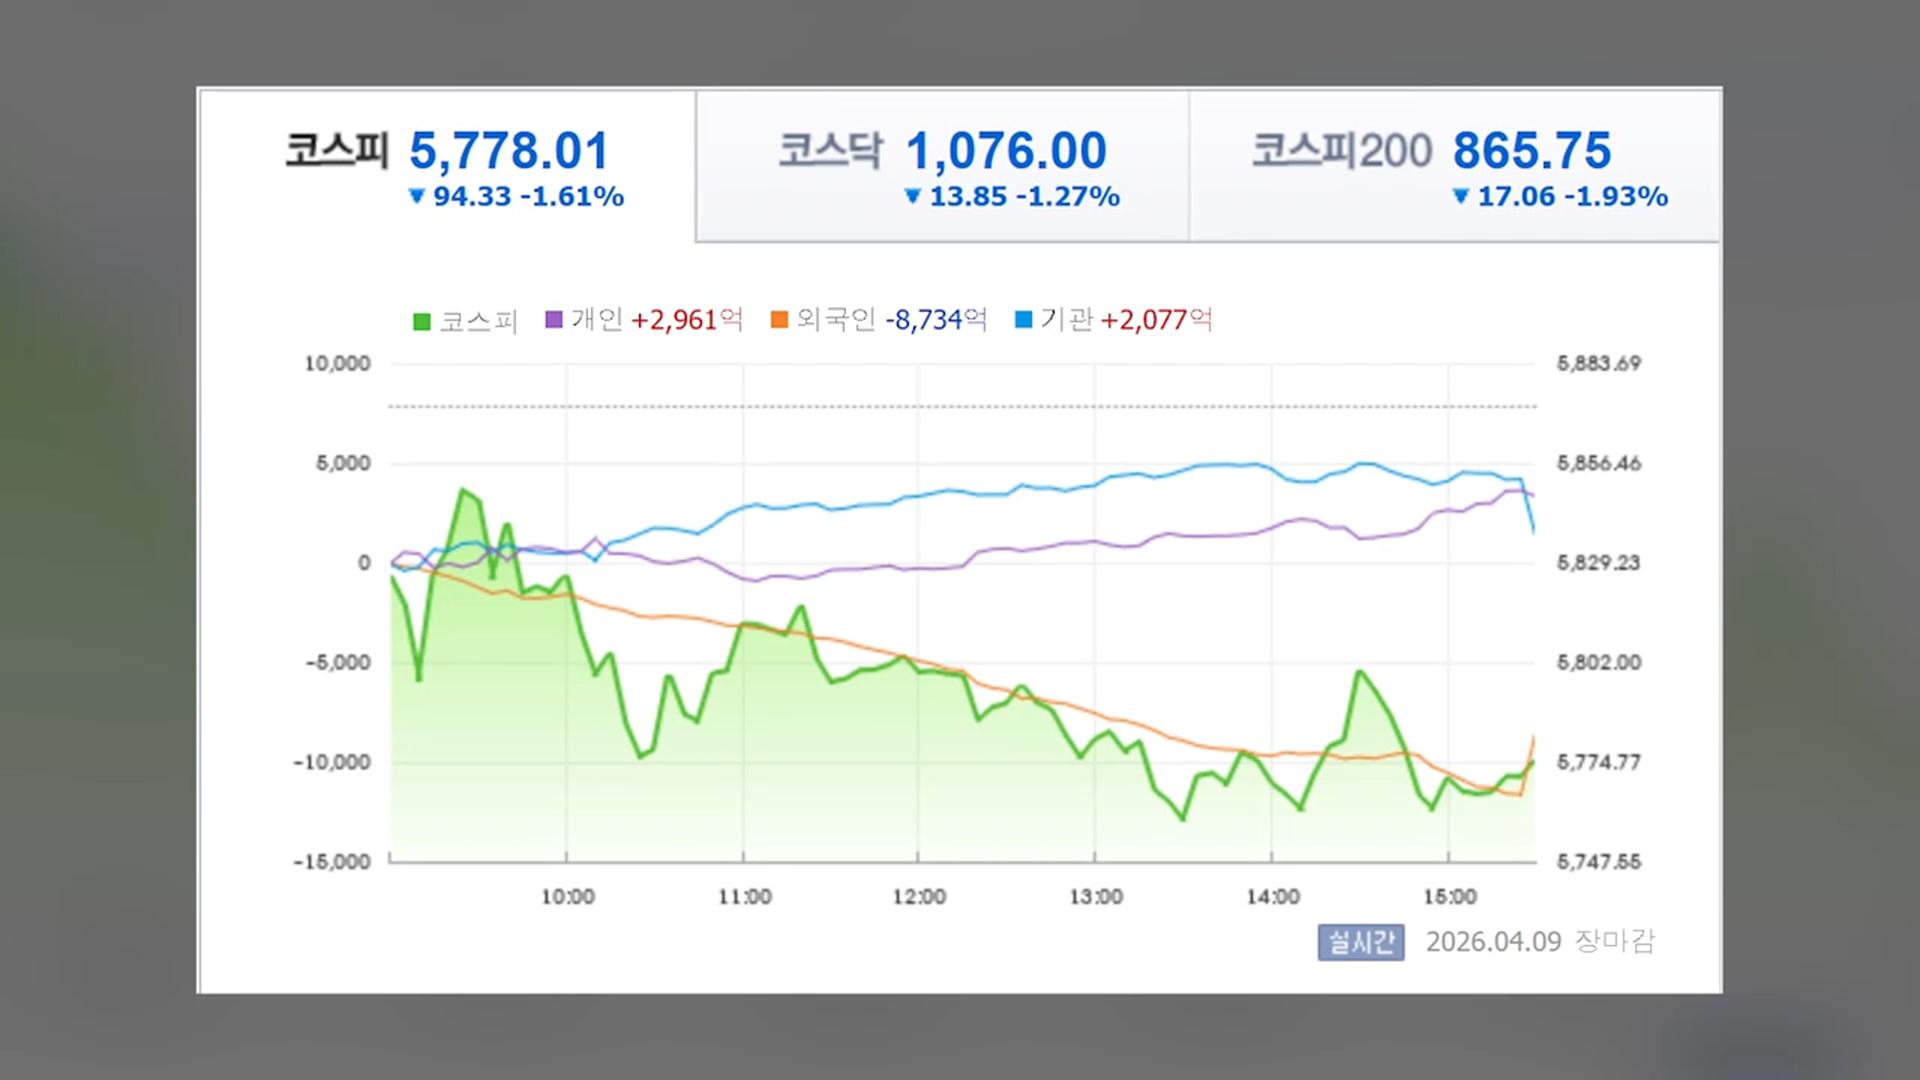Image resolution: width=1920 pixels, height=1080 pixels.
Task: Click the 1,076.00 코스닥 value
Action: pos(1006,152)
